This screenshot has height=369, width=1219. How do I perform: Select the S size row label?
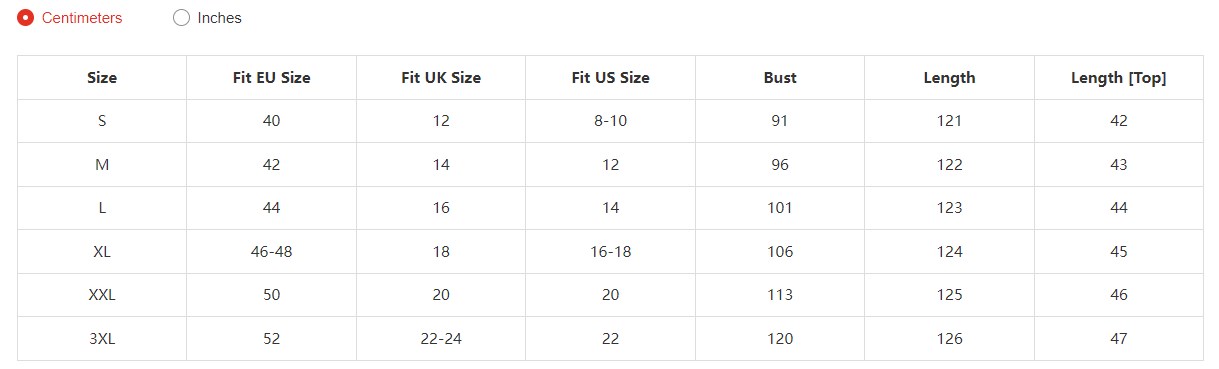pyautogui.click(x=102, y=121)
